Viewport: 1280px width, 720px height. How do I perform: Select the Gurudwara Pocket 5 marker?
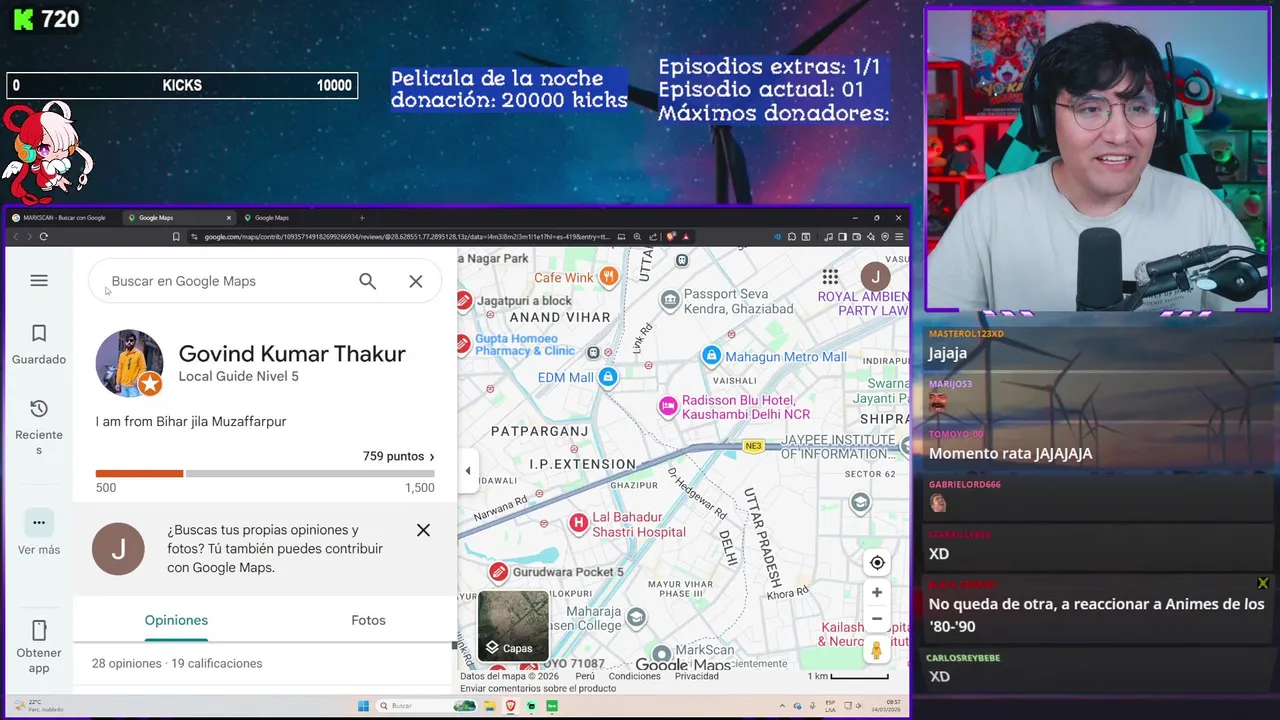pyautogui.click(x=498, y=572)
